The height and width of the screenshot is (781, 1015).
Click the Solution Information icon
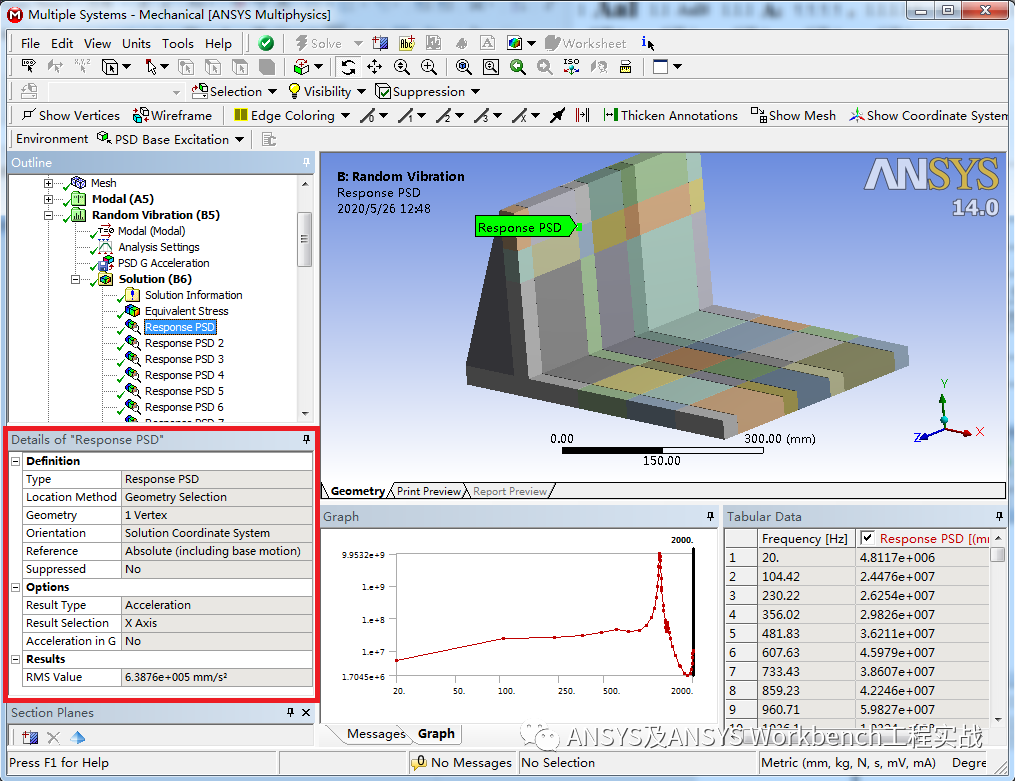pos(133,294)
